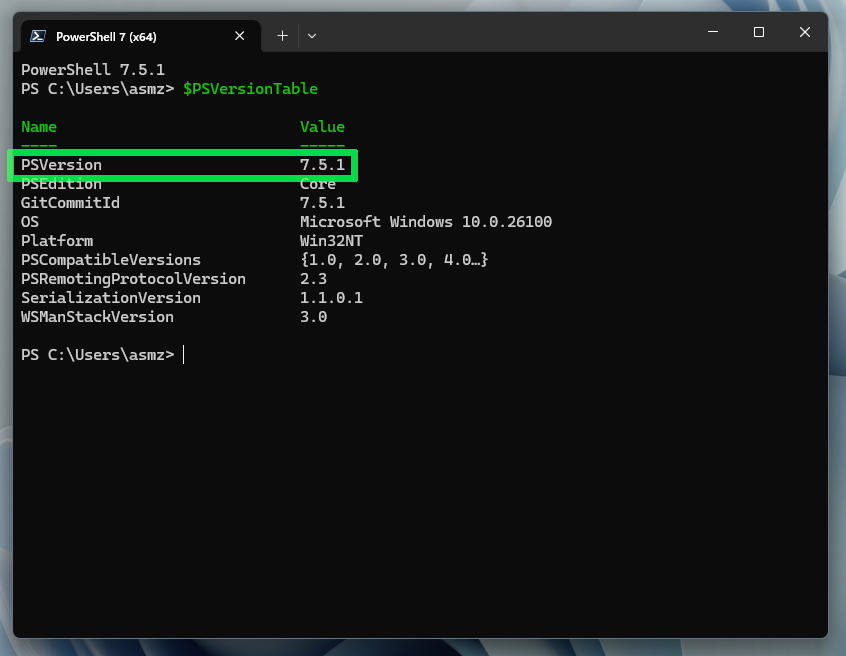The width and height of the screenshot is (846, 656).
Task: Click the PSCompatibleVersions value list
Action: click(x=394, y=260)
